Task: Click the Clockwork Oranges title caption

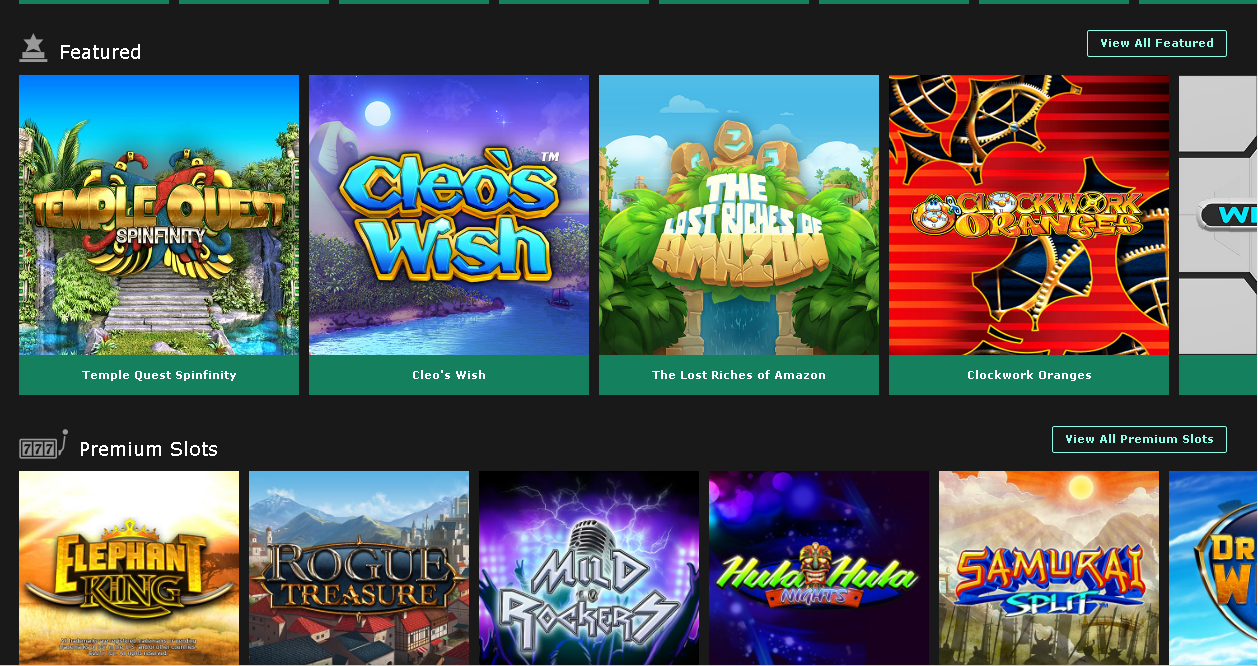Action: pyautogui.click(x=1029, y=375)
